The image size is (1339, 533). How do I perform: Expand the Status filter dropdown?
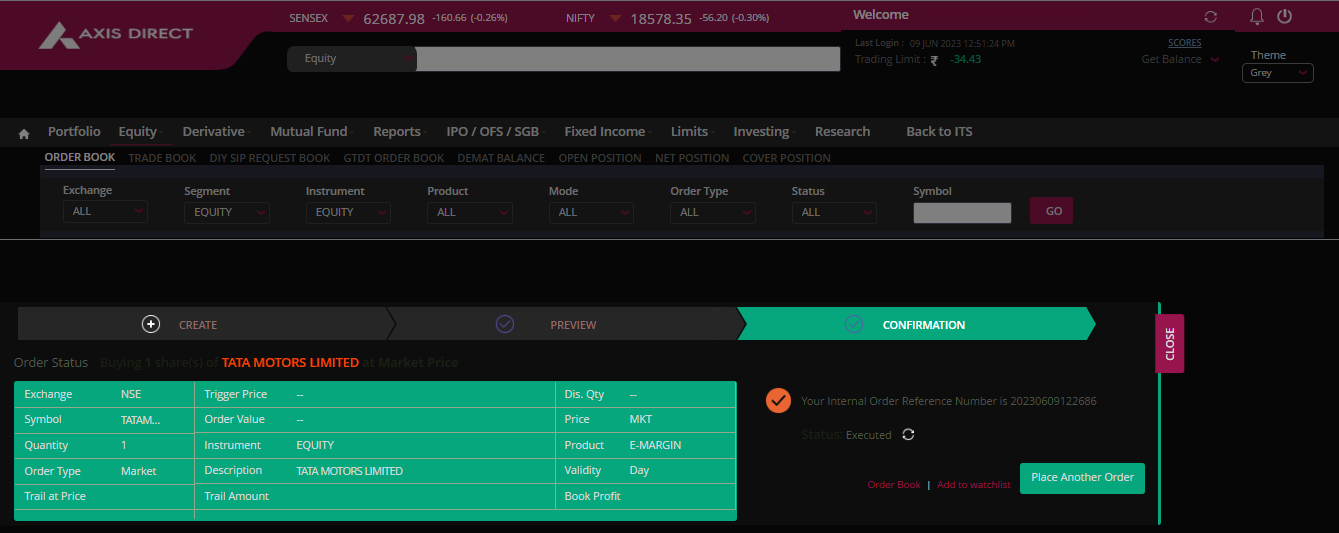point(834,212)
